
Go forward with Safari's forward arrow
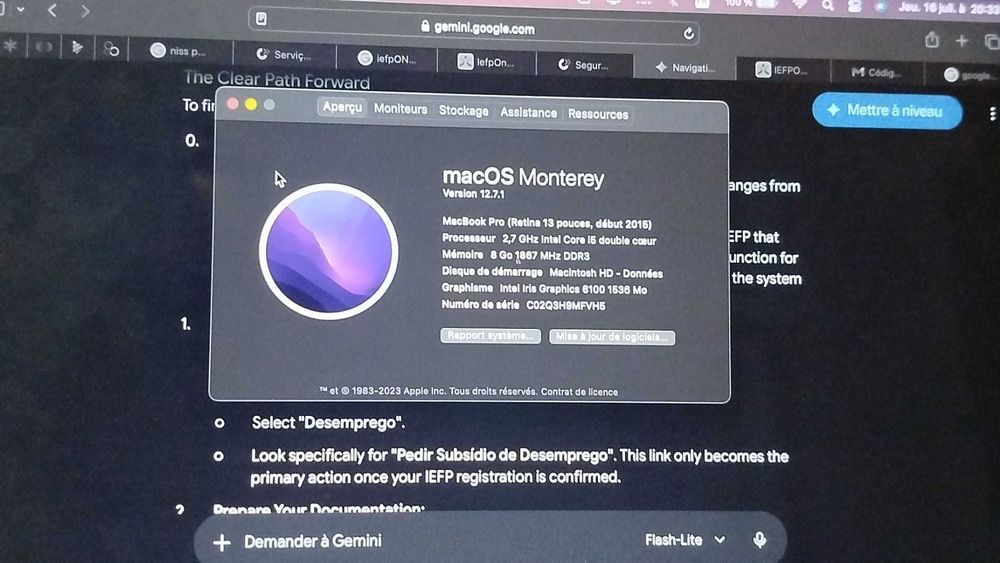pos(85,11)
